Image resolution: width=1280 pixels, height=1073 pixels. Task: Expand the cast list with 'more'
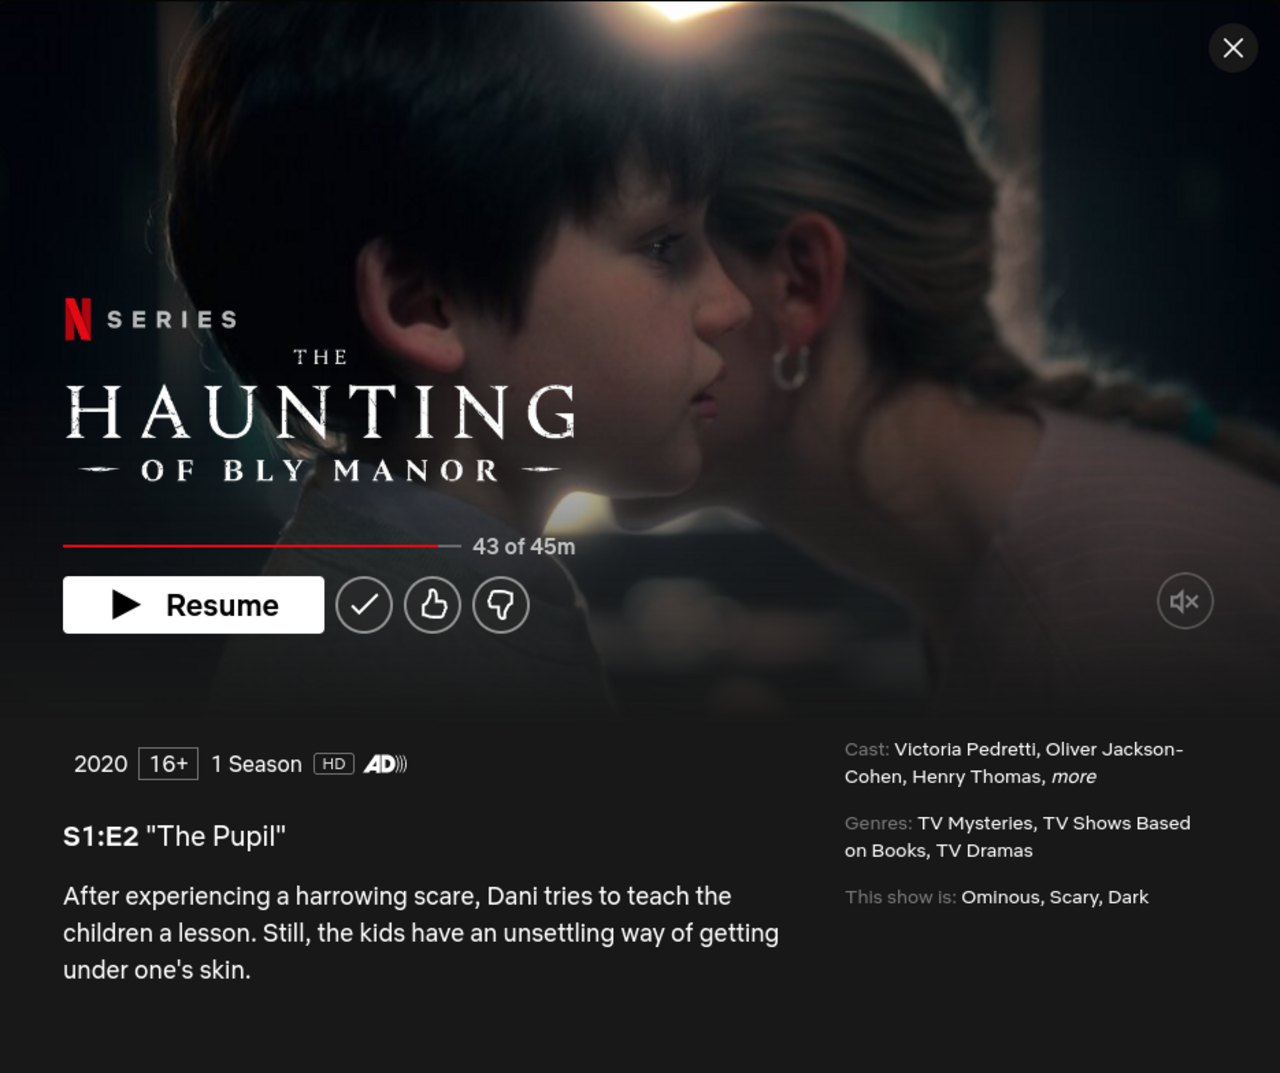point(1073,777)
